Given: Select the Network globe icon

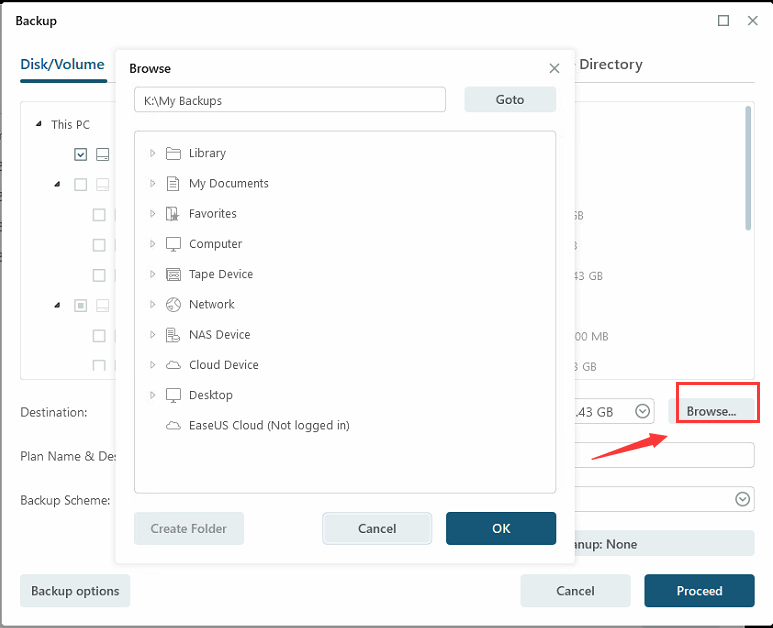Looking at the screenshot, I should point(173,304).
